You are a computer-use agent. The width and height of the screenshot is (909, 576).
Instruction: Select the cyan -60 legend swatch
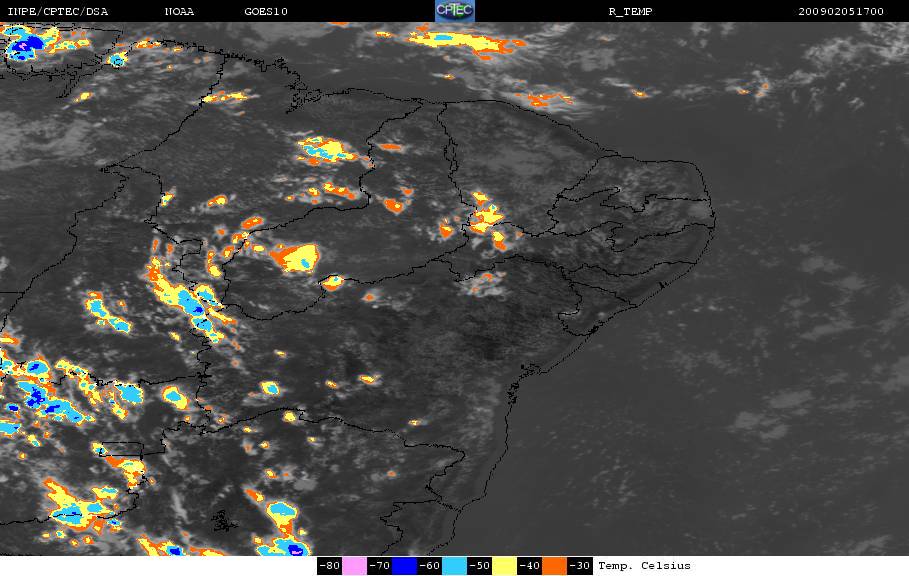454,566
